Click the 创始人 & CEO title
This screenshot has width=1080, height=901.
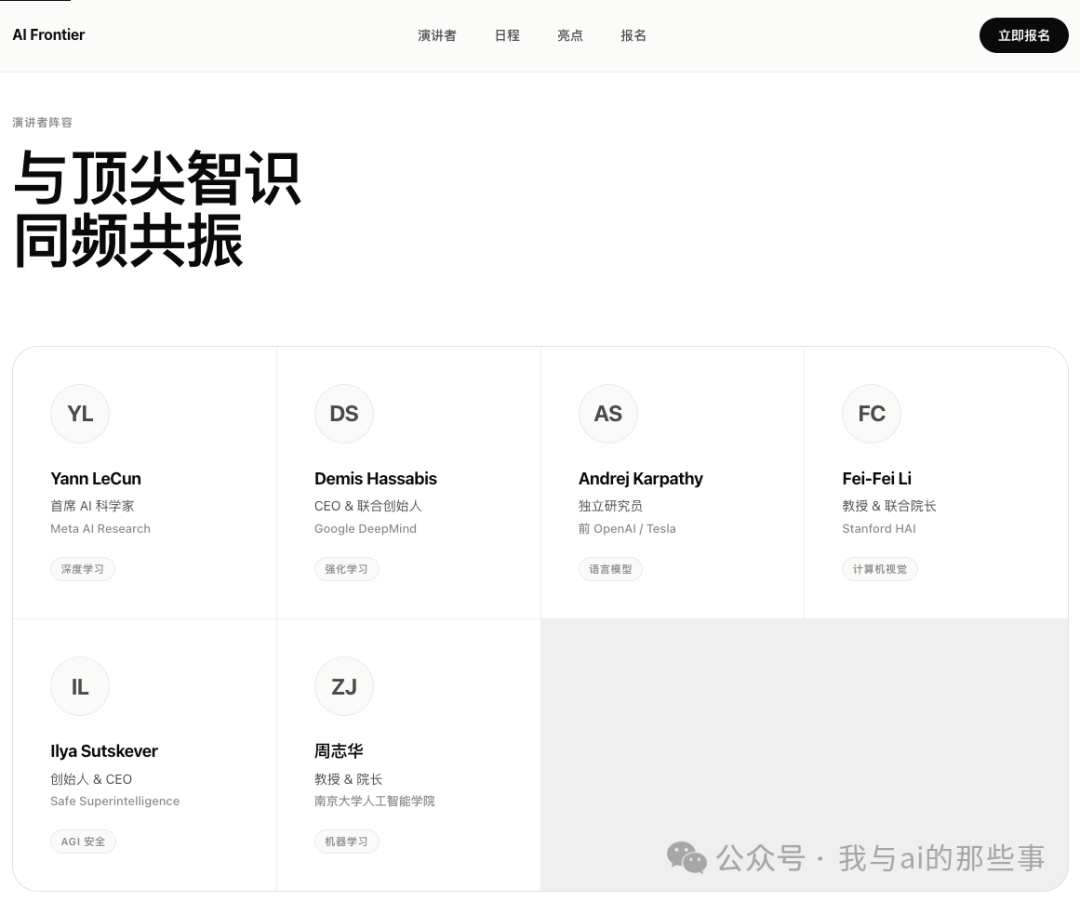tap(91, 779)
